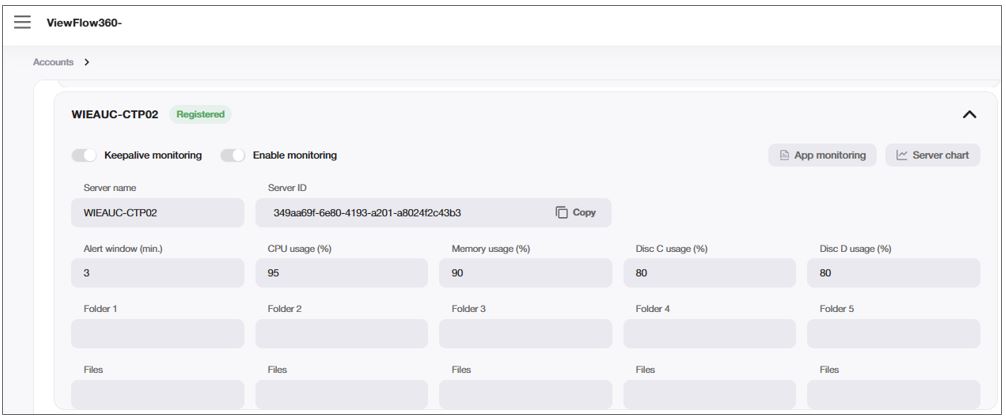
Task: Click the Disc D usage field
Action: point(893,272)
